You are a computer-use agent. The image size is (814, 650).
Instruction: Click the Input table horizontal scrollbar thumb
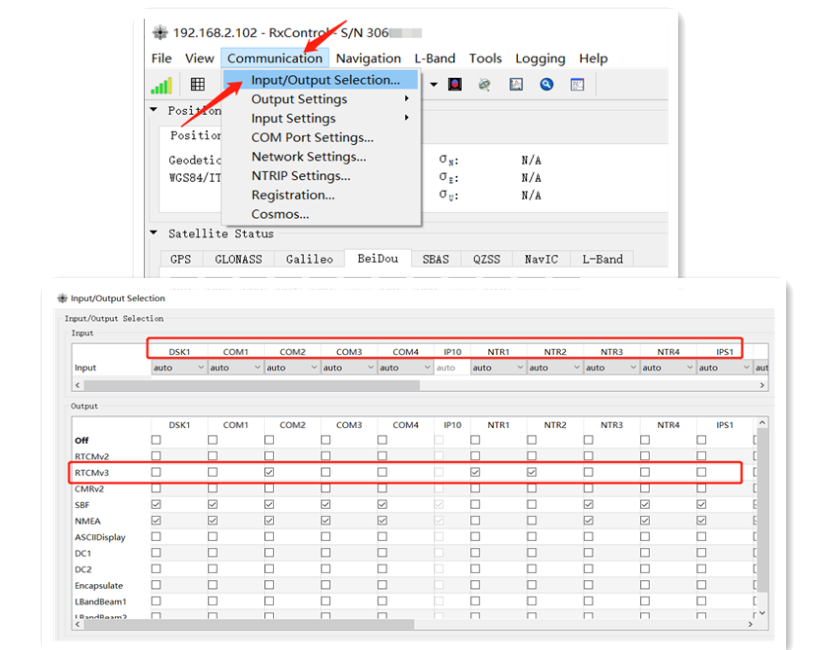tap(252, 385)
